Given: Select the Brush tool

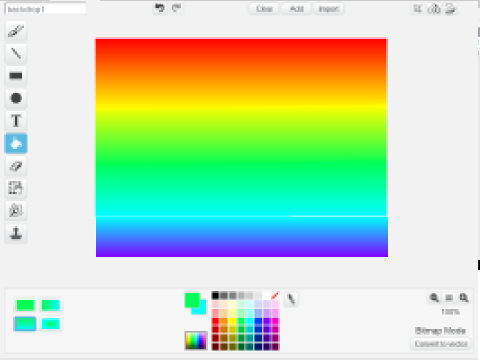Looking at the screenshot, I should (x=16, y=31).
